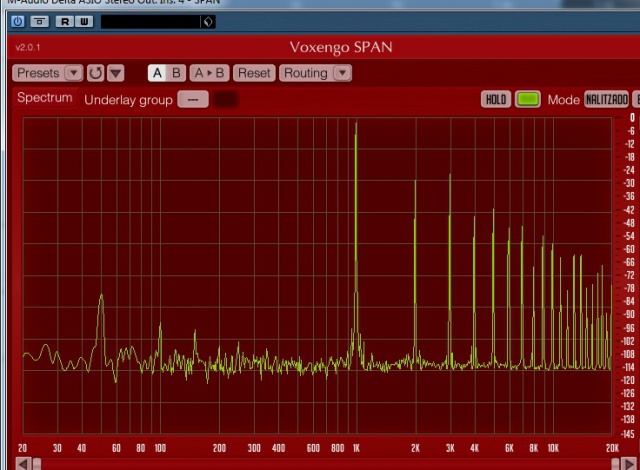Copy state A to B

tap(209, 73)
